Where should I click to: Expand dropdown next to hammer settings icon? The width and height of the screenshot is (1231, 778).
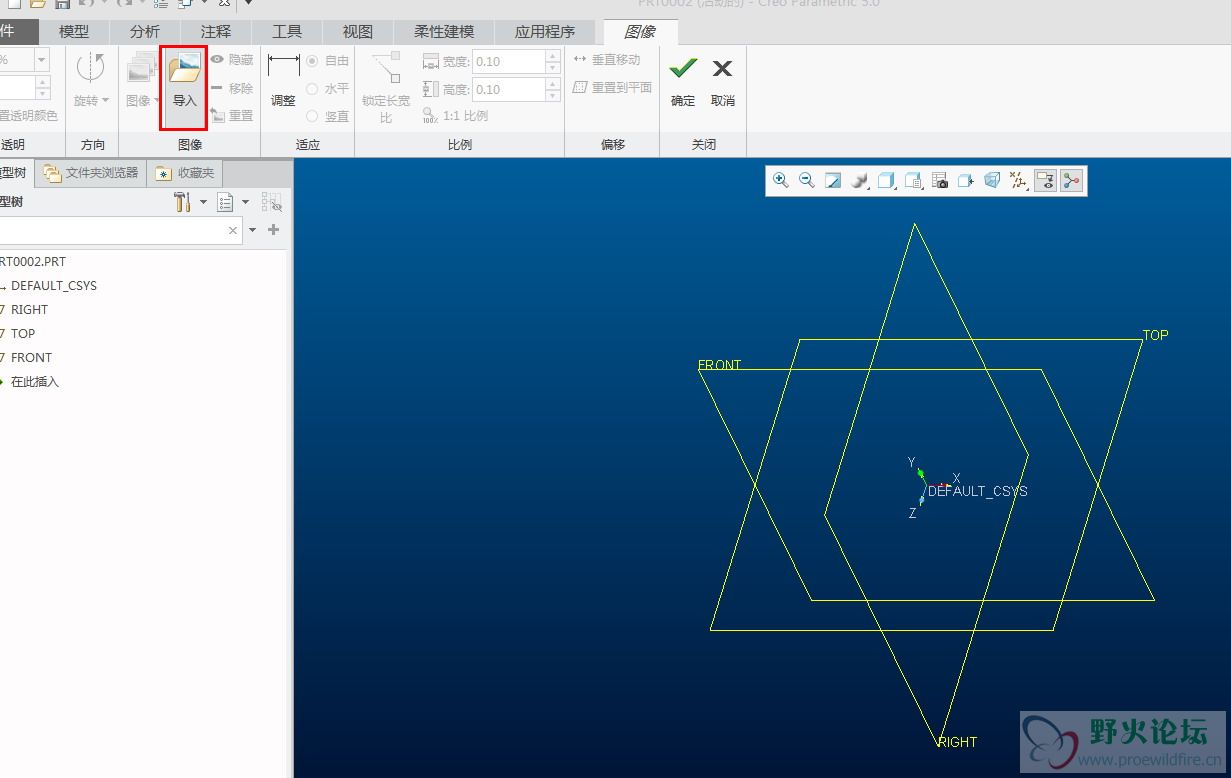(203, 202)
